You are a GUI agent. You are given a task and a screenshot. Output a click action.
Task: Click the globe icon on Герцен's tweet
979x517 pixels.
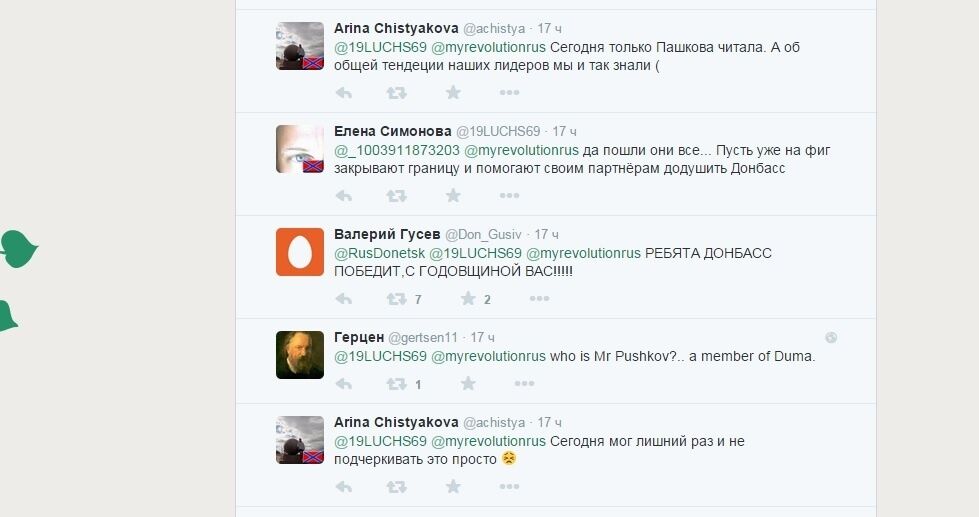(830, 338)
